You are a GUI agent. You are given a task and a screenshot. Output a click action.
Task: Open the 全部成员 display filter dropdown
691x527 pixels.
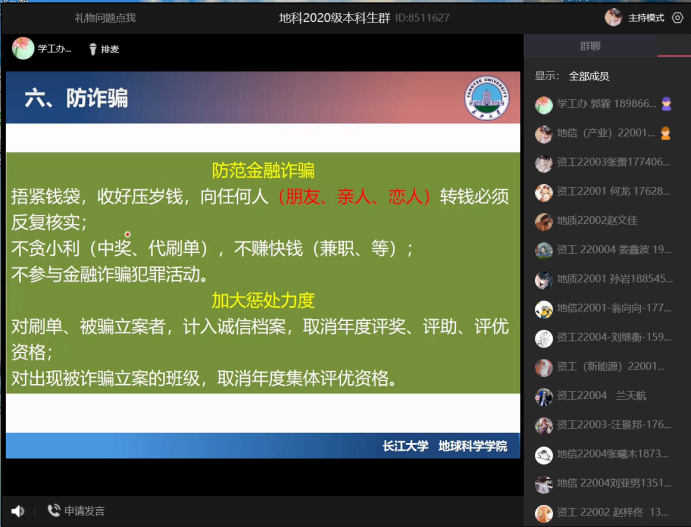point(589,76)
